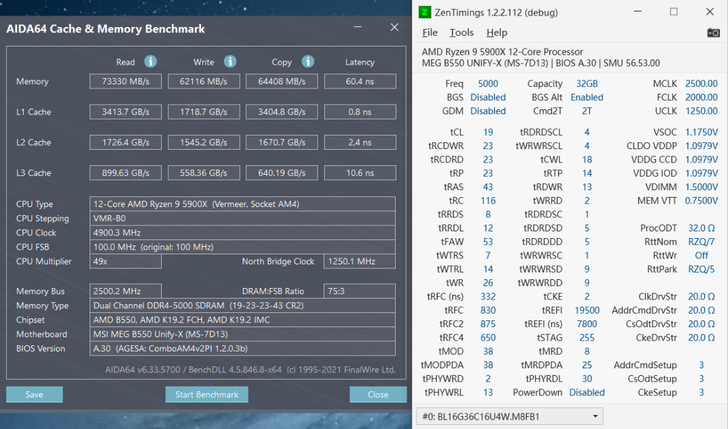Click the L3 Cache latency 10.6 ns
Image resolution: width=728 pixels, height=429 pixels.
click(x=360, y=173)
